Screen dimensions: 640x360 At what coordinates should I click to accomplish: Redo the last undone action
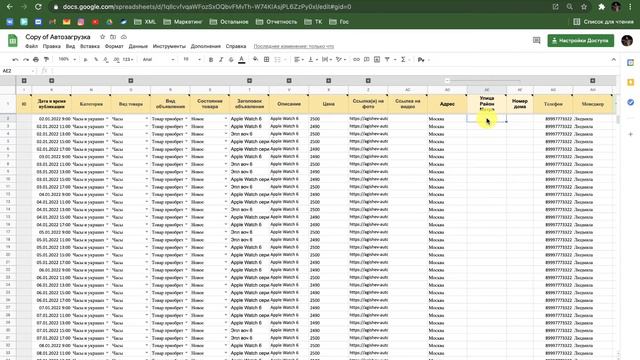pyautogui.click(x=26, y=60)
